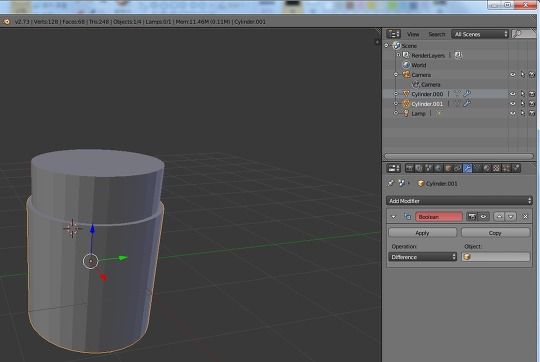Image resolution: width=540 pixels, height=362 pixels.
Task: Click the blue Z-axis manipulator arrow
Action: pos(92,229)
